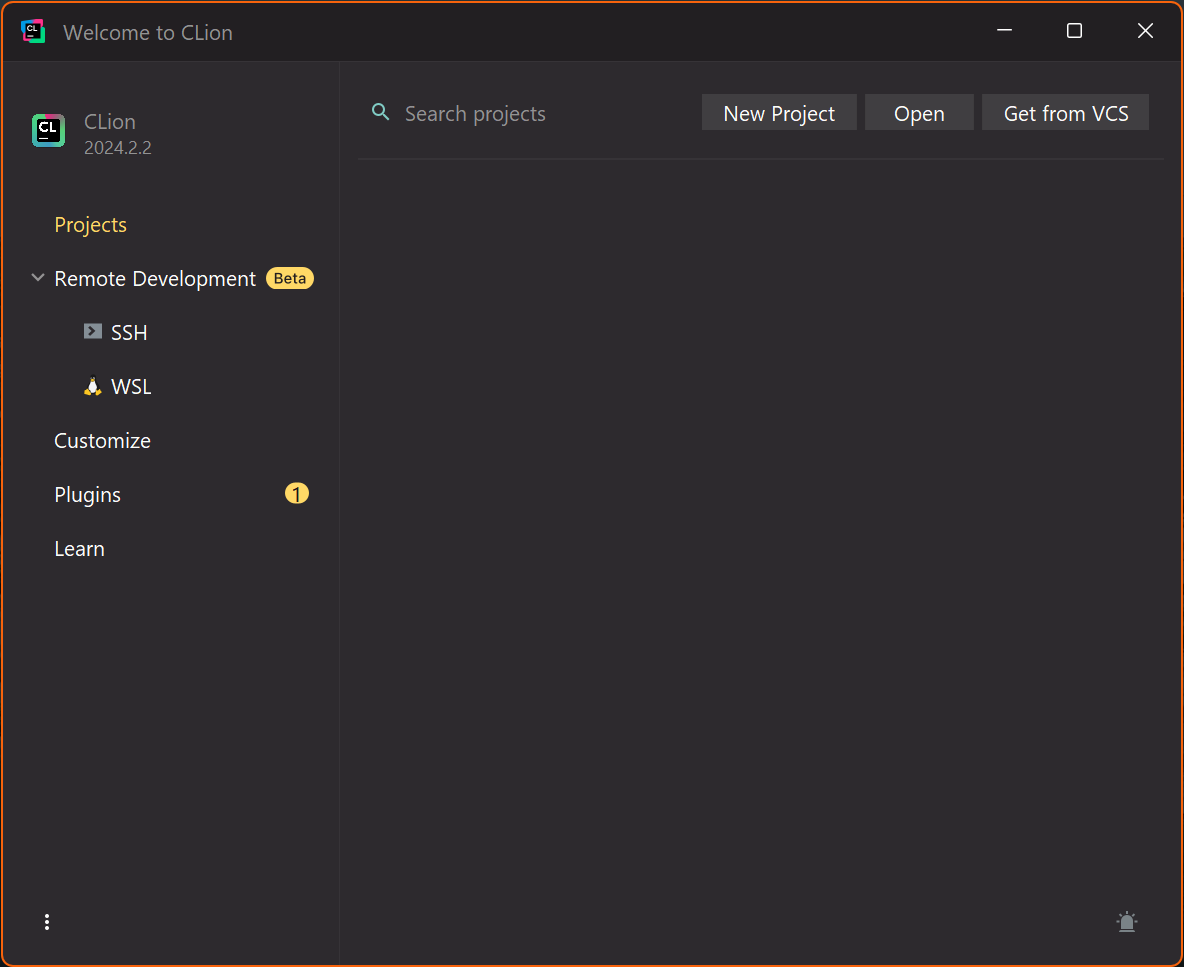This screenshot has width=1184, height=967.
Task: Click the Beta badge beside Remote Development
Action: [x=290, y=279]
